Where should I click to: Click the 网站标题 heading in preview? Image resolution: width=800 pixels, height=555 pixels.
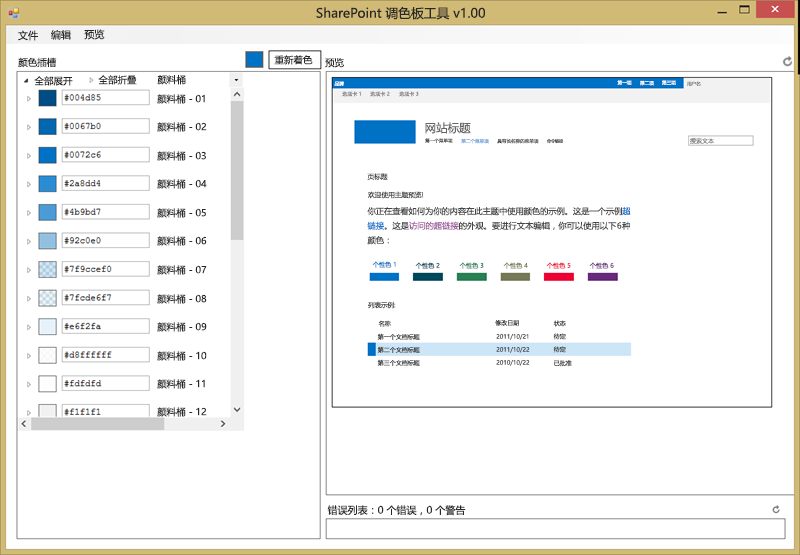click(x=447, y=128)
